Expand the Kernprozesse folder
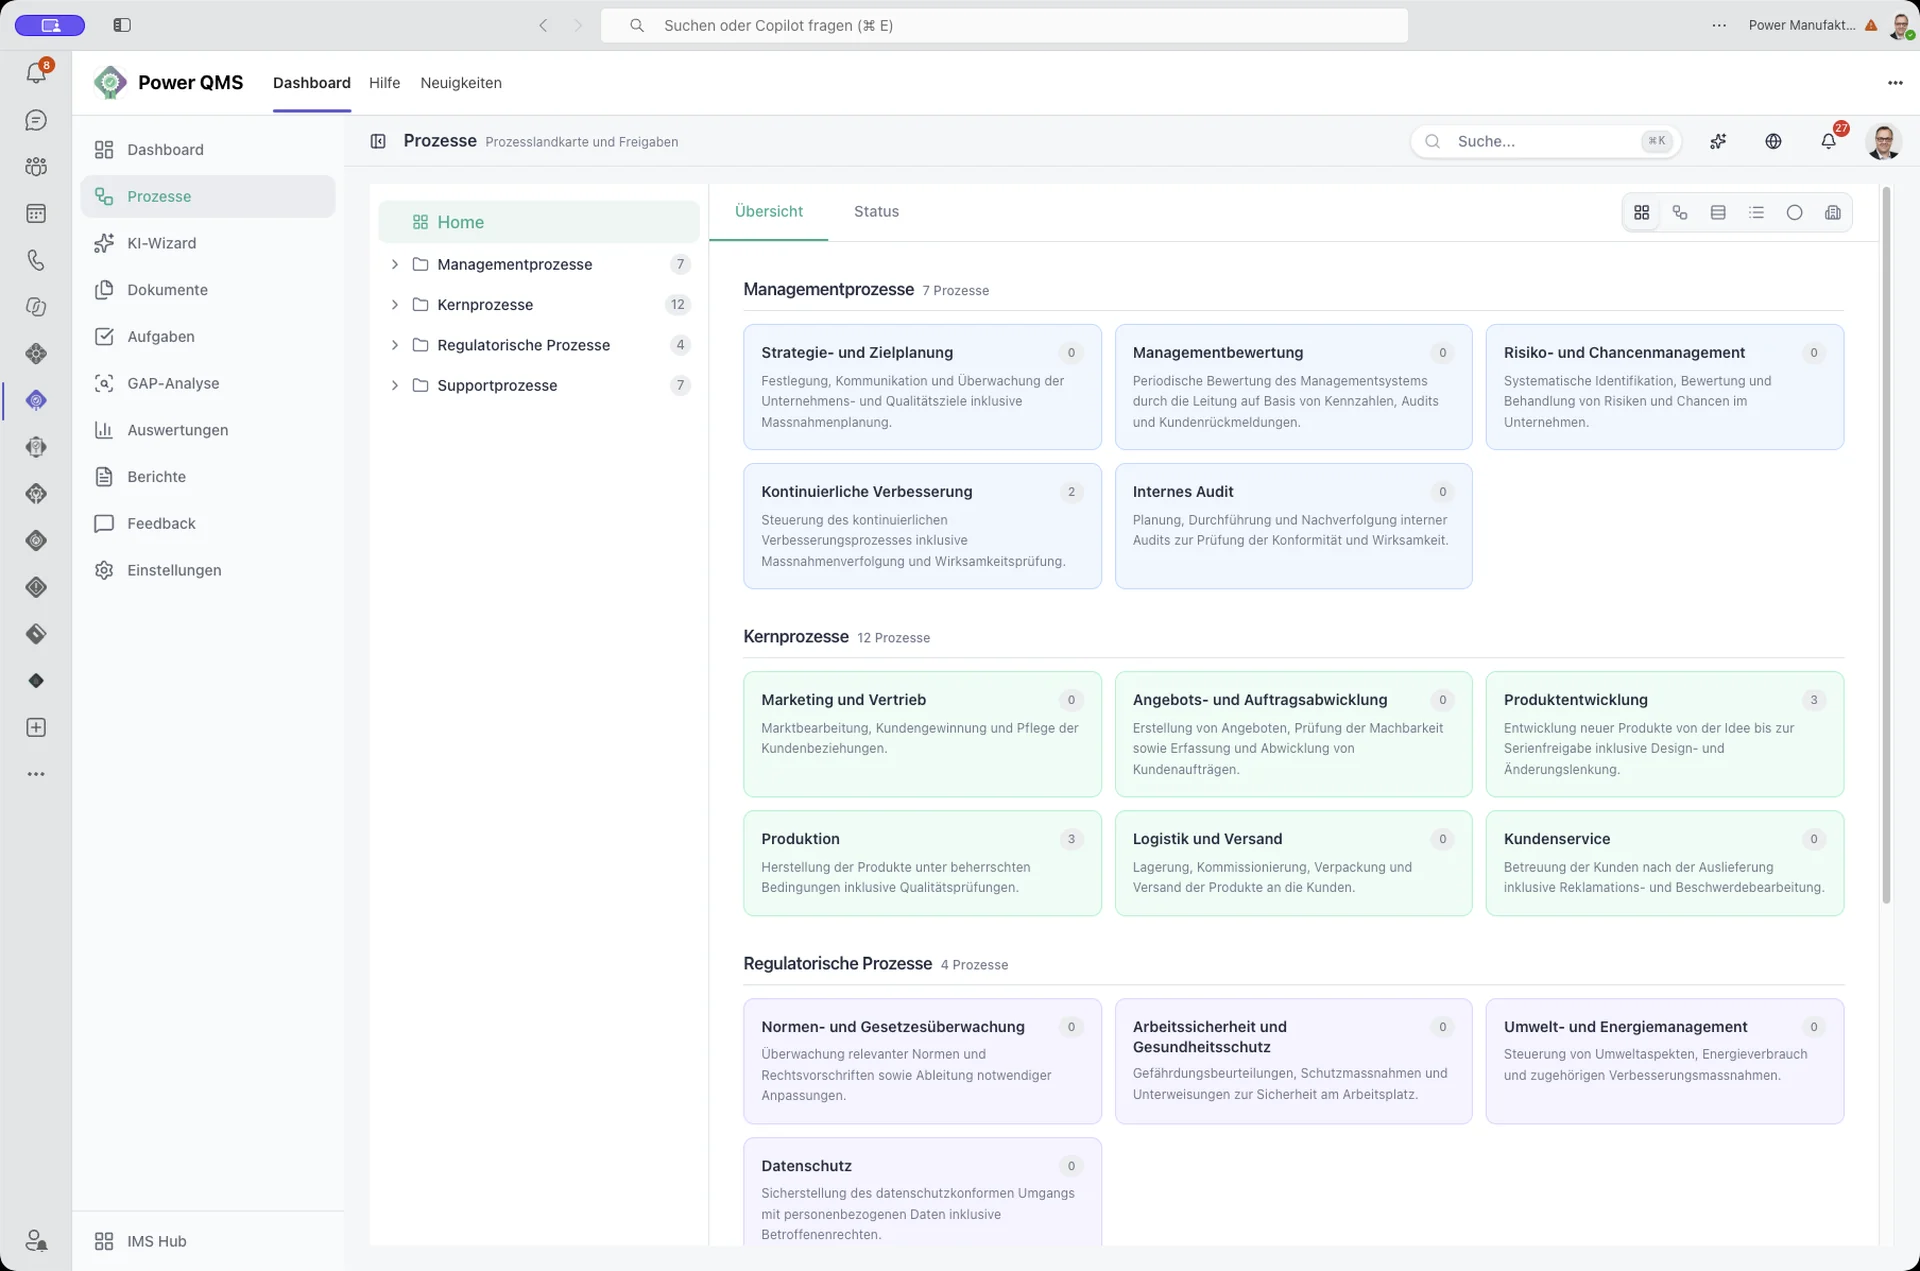 point(394,304)
